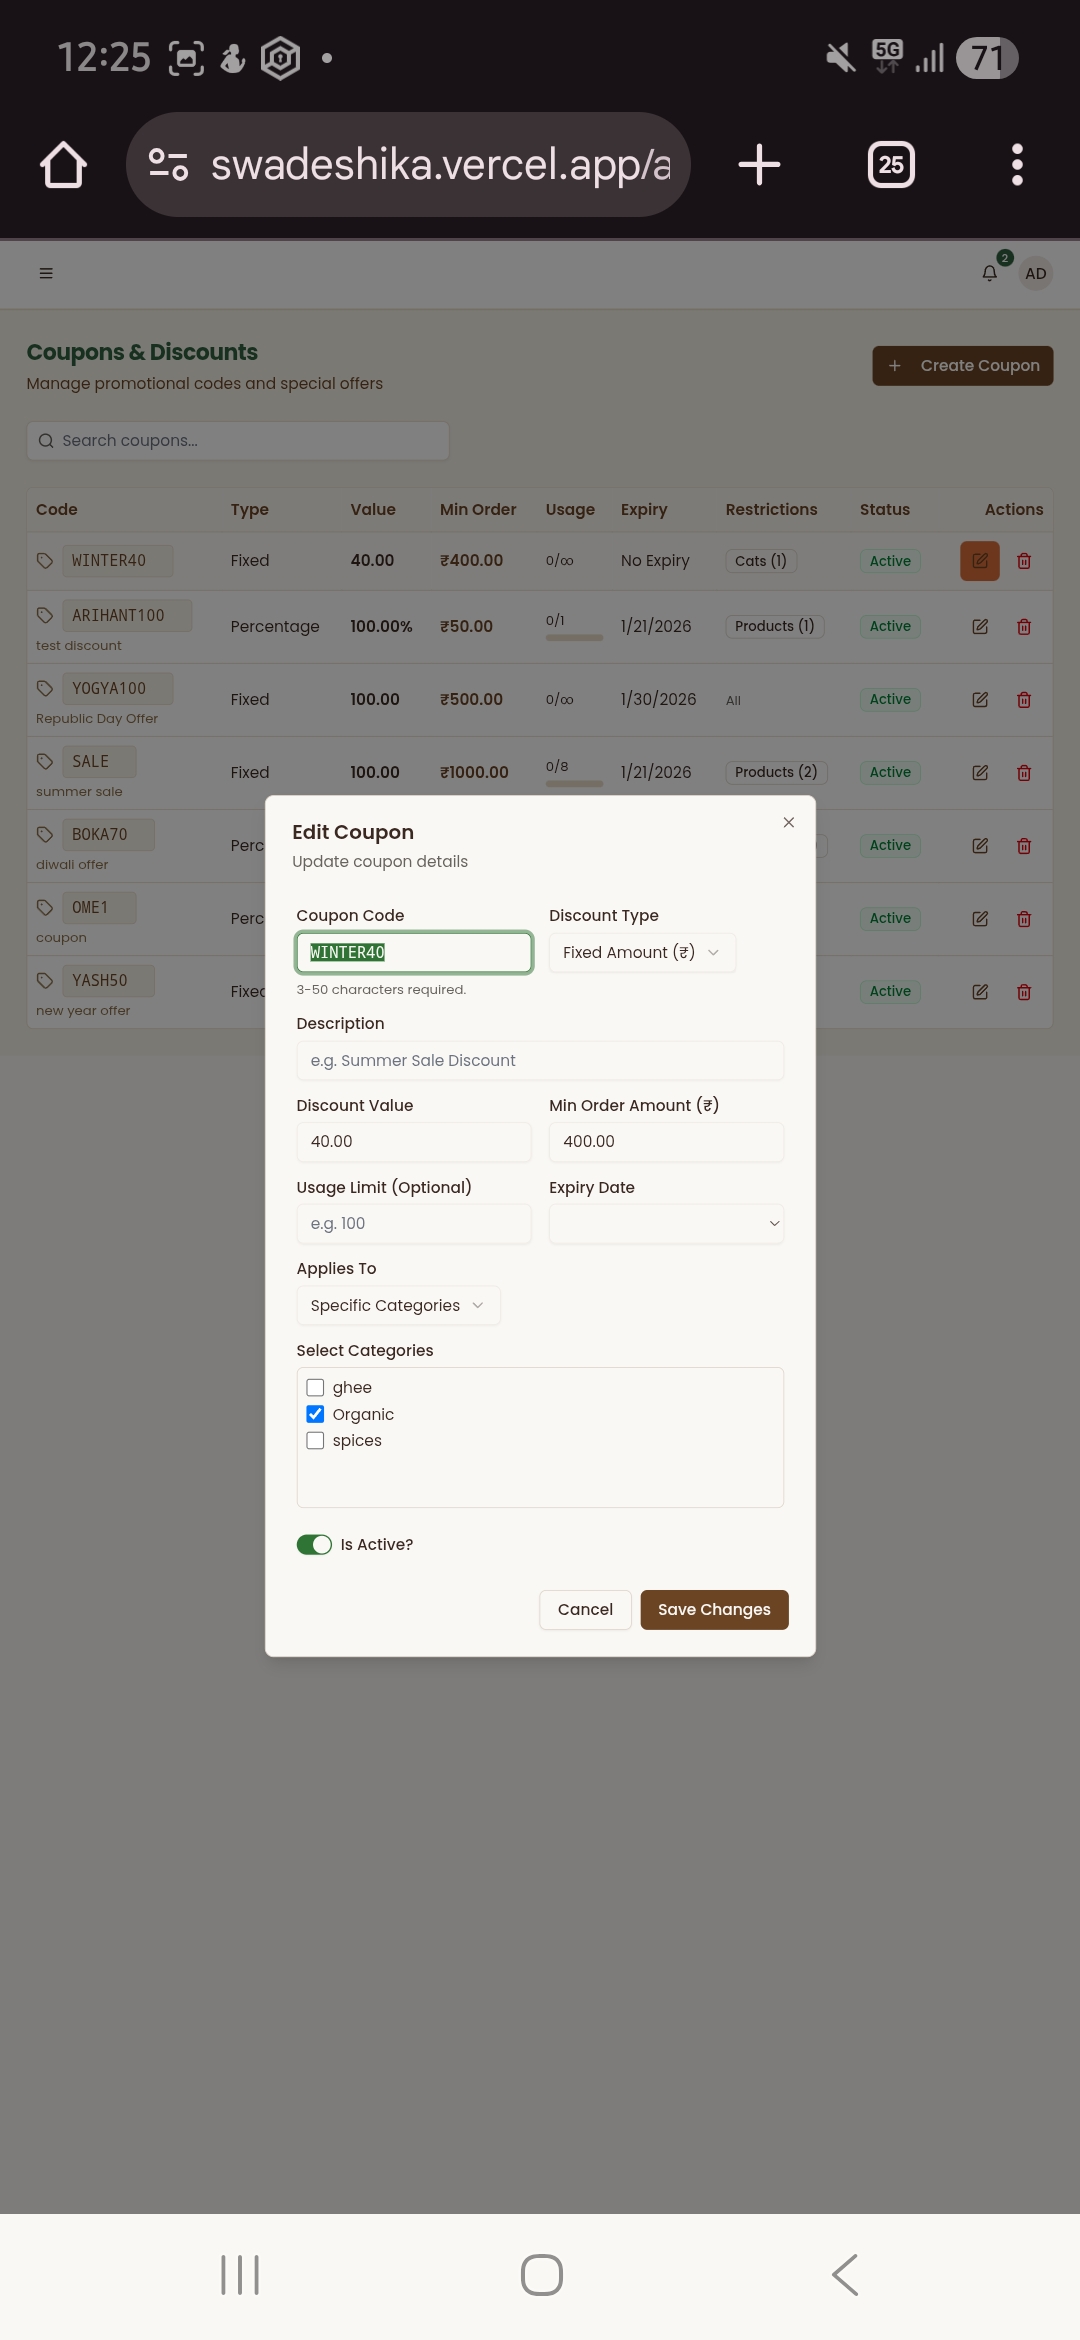Delete the WINTER40 coupon with trash icon
The width and height of the screenshot is (1080, 2340).
[x=1024, y=561]
